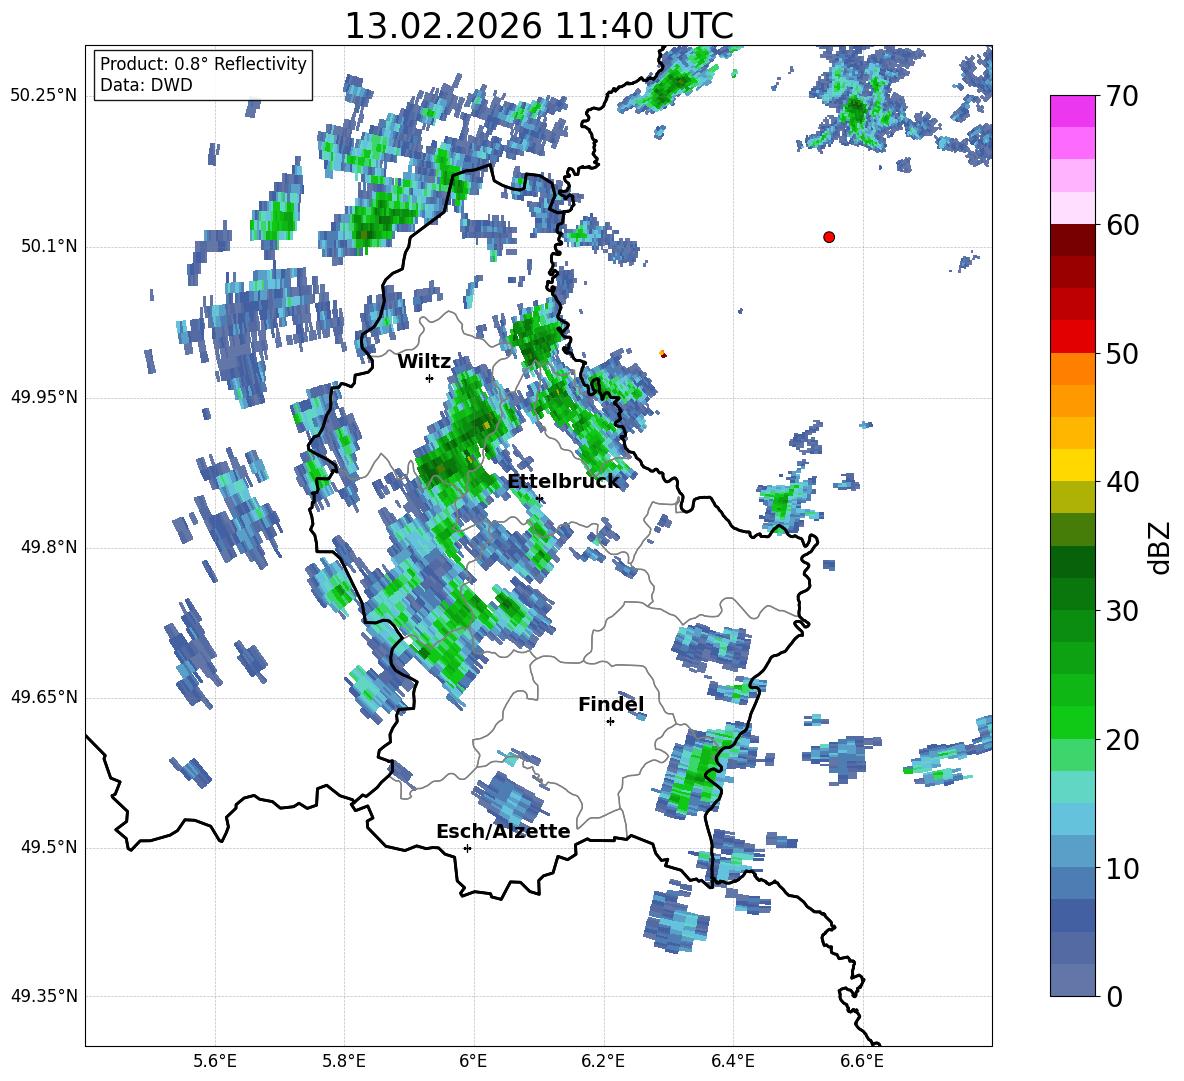Click the dBZ colorbar axis label

(x=1159, y=547)
